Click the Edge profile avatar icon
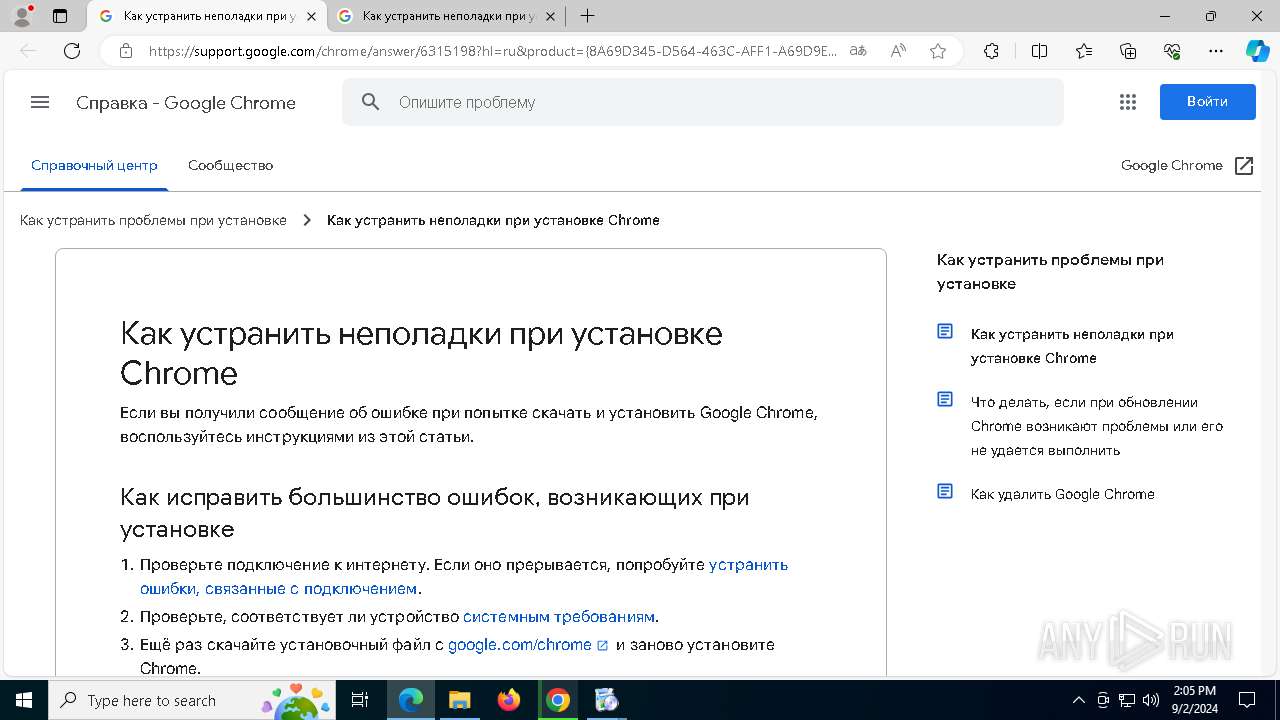Image resolution: width=1280 pixels, height=720 pixels. coord(22,16)
